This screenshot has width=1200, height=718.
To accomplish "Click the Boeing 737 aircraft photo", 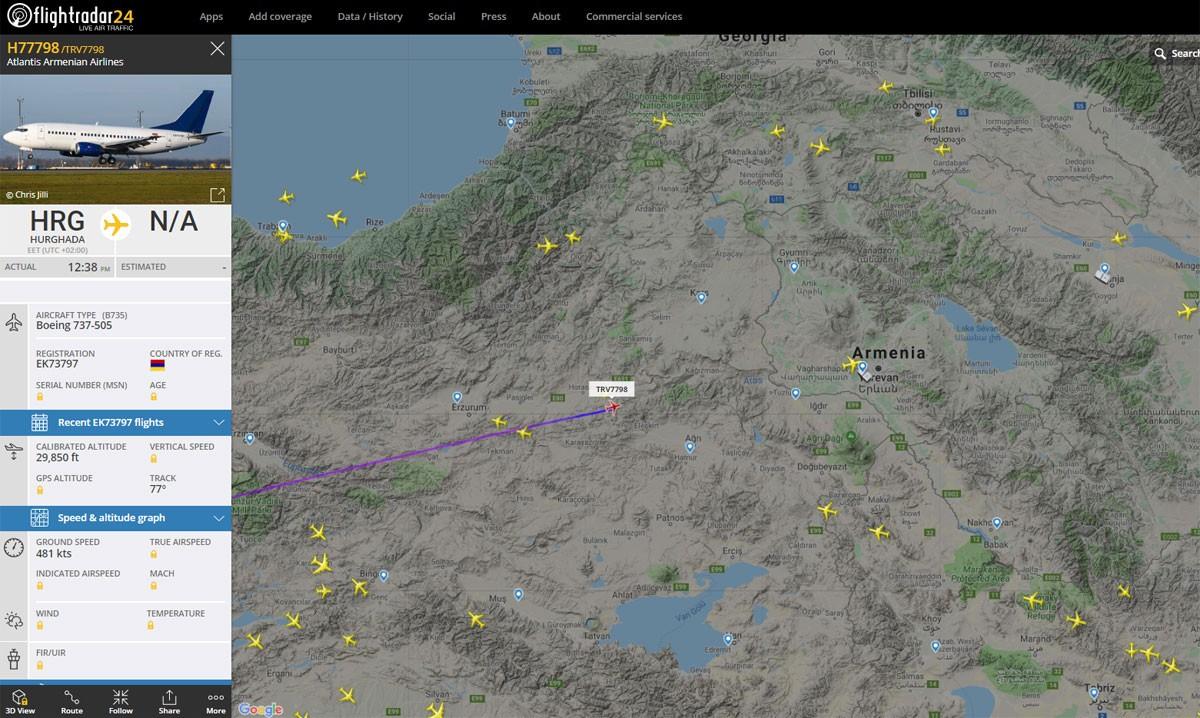I will coord(115,138).
